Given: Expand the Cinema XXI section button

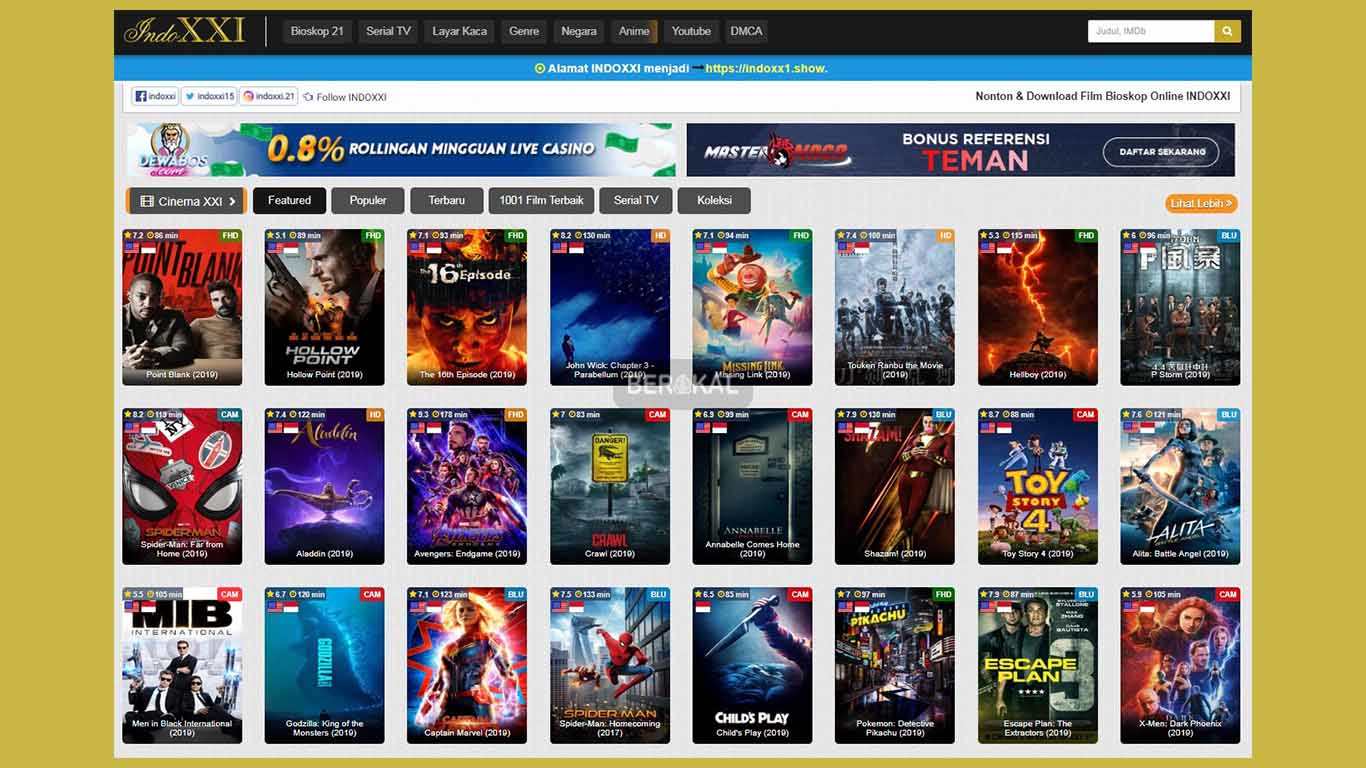Looking at the screenshot, I should 187,201.
